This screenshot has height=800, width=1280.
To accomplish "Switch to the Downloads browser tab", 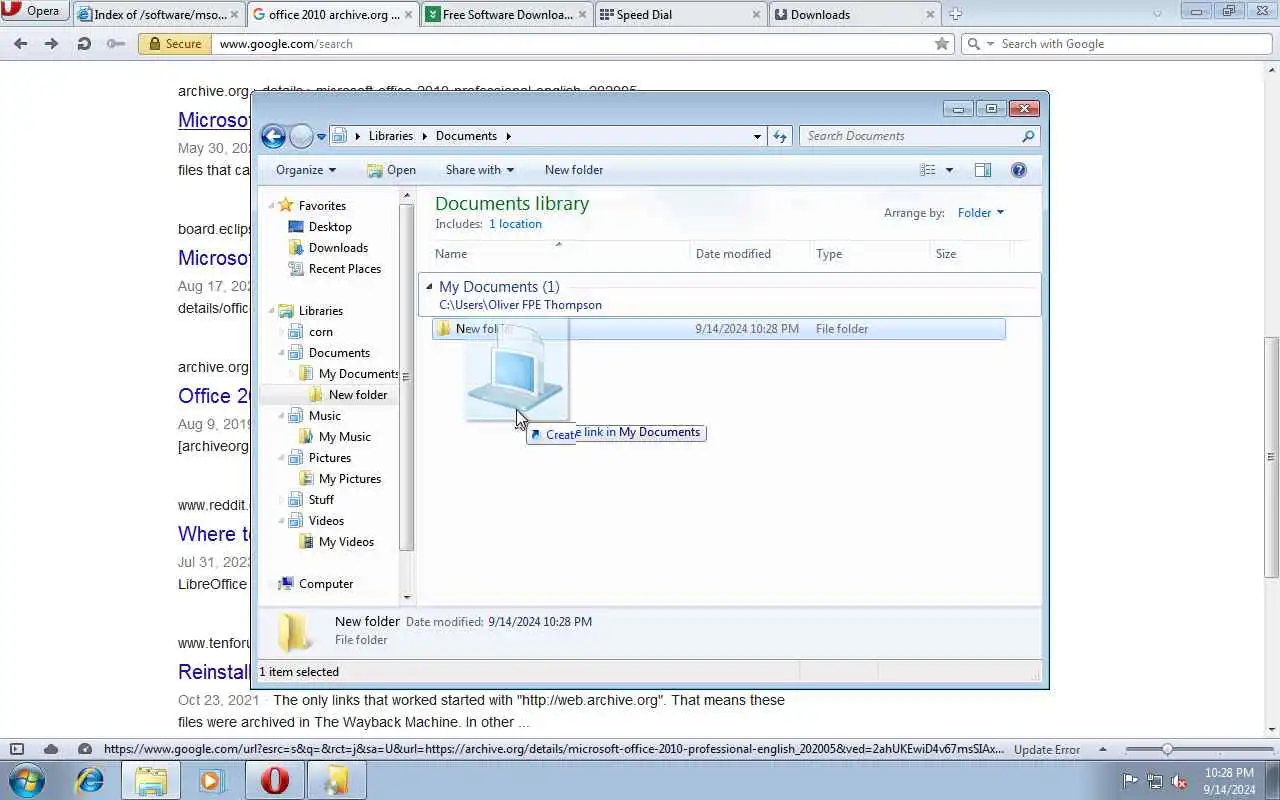I will point(855,14).
